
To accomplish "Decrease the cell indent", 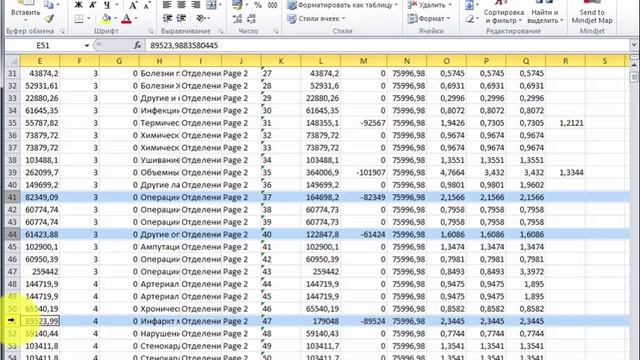I will [167, 18].
